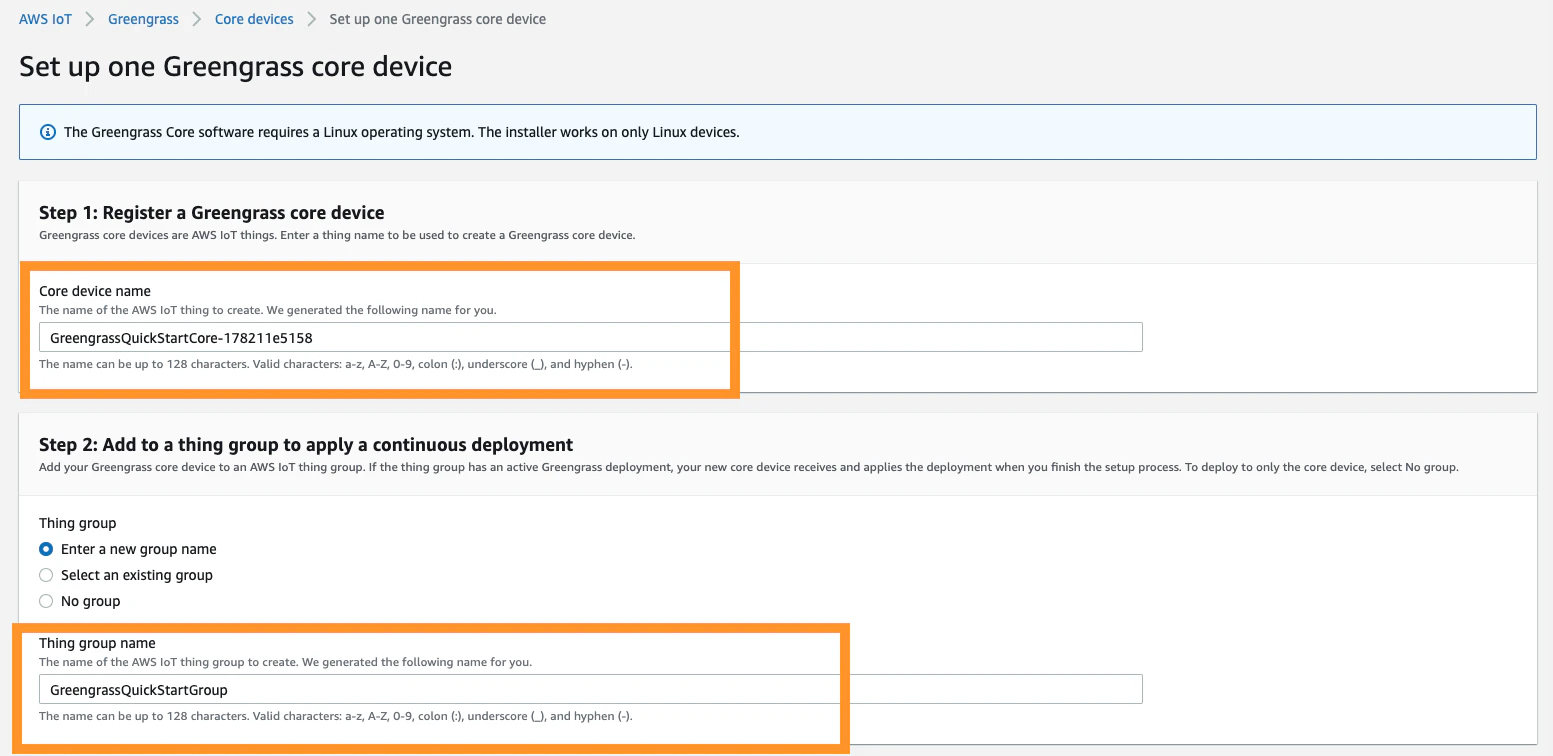The height and width of the screenshot is (756, 1553).
Task: Click the 'name of the AWS IoT thing group to create' hint
Action: (286, 662)
